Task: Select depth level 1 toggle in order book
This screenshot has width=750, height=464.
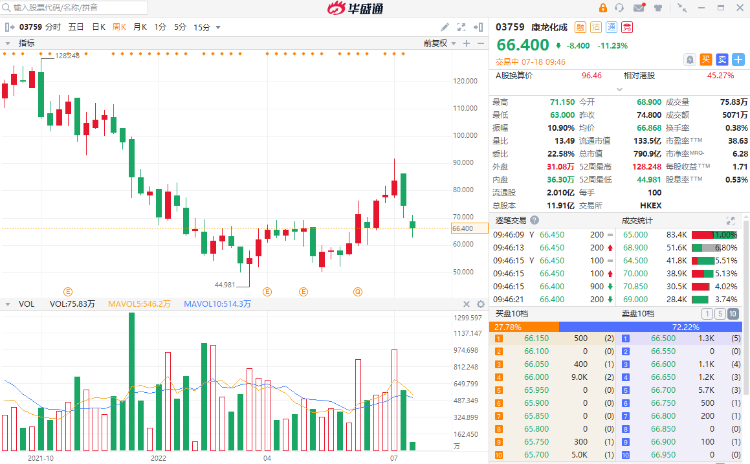Action: 706,313
